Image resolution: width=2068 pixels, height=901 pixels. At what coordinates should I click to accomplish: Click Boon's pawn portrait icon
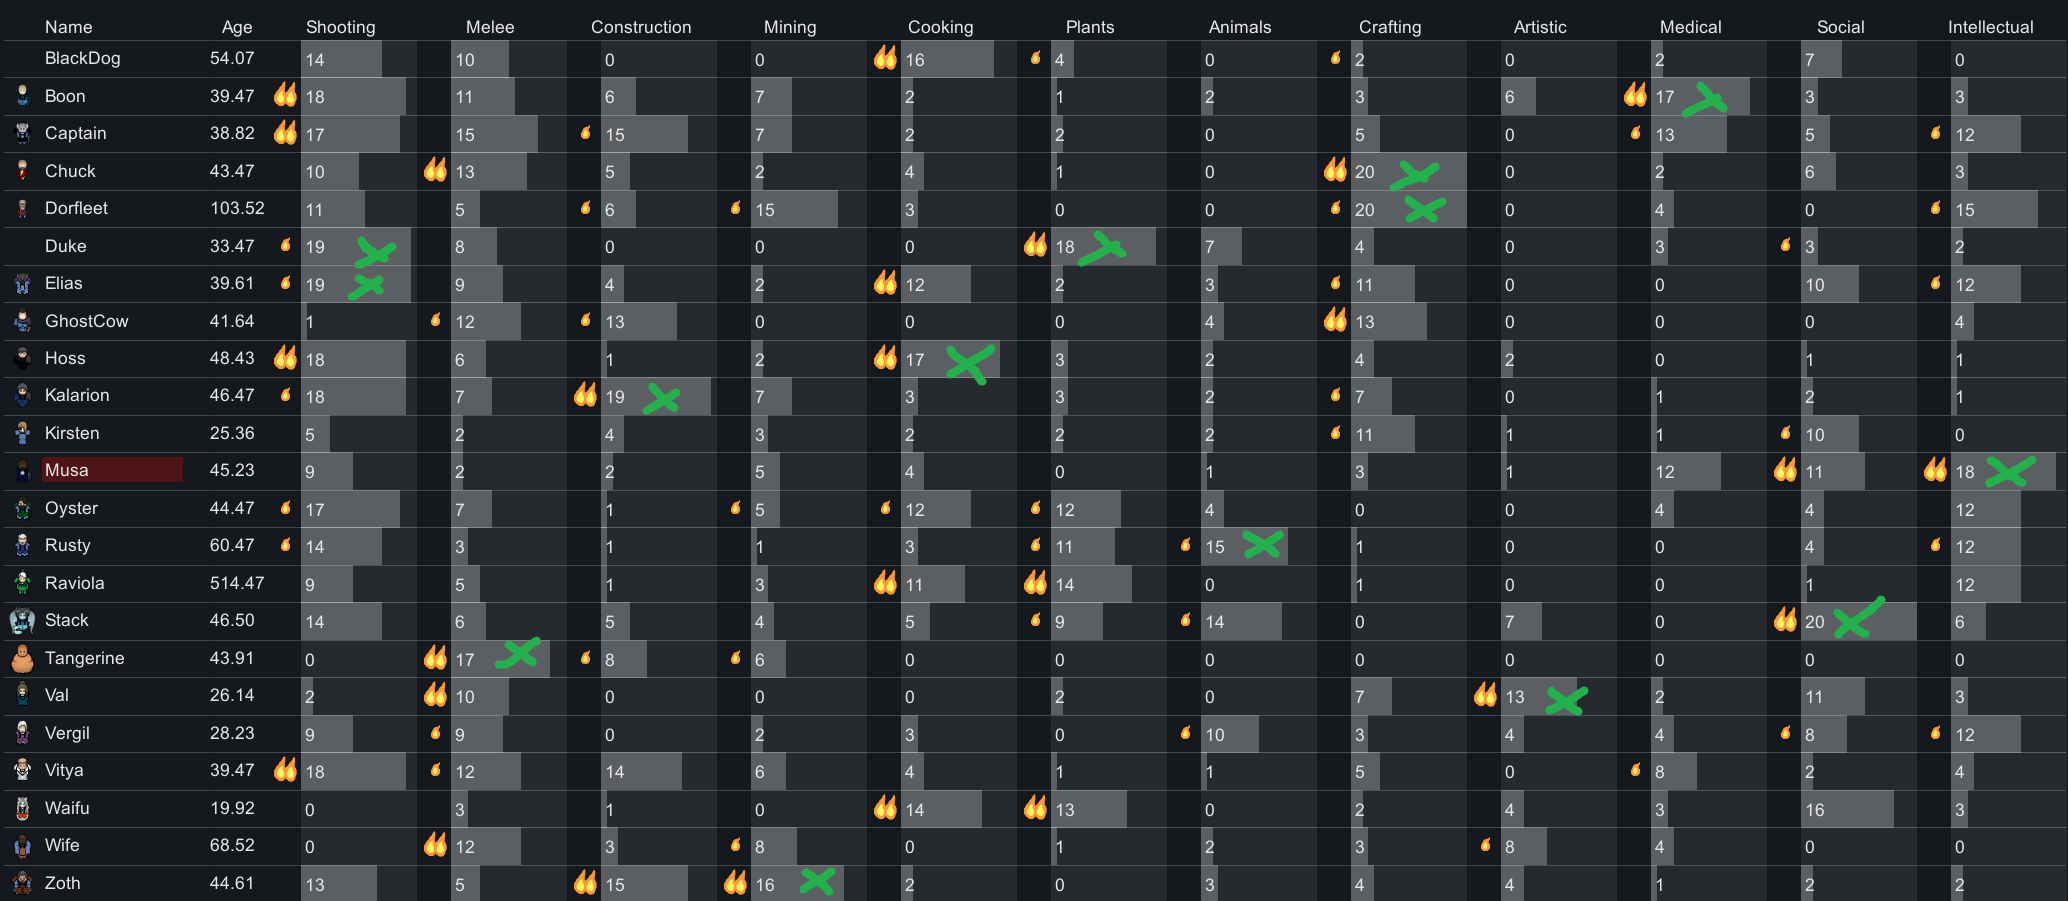click(x=23, y=96)
